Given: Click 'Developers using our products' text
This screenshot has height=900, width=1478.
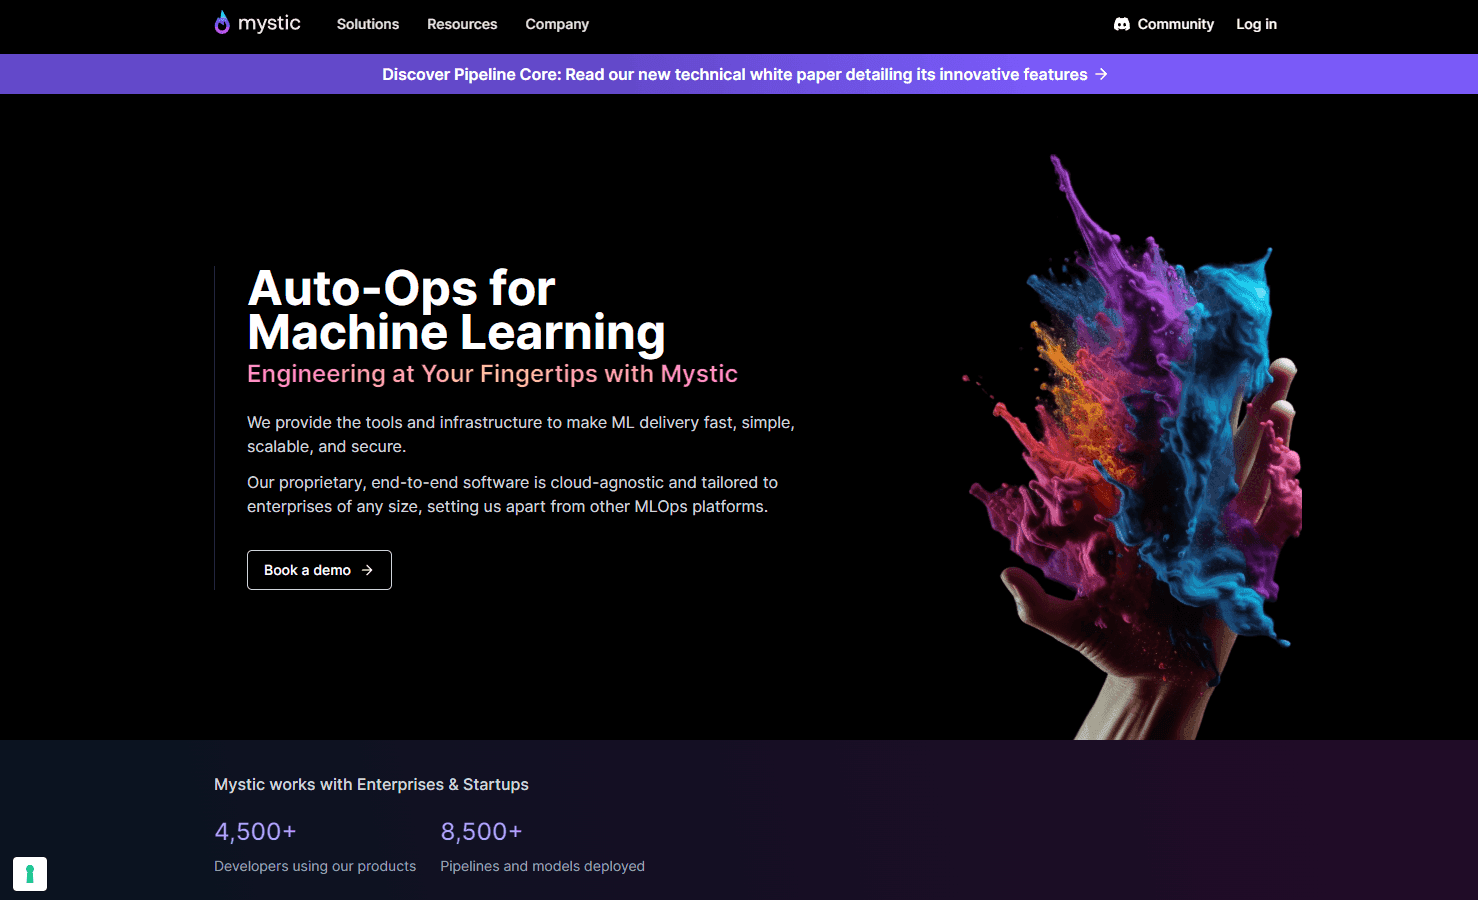Looking at the screenshot, I should [315, 866].
